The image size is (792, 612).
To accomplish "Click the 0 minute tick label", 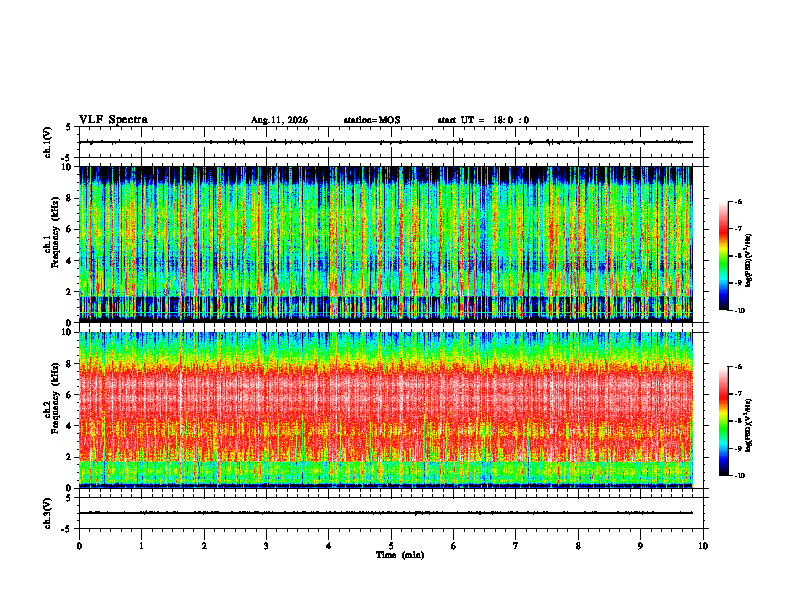I will (x=79, y=546).
